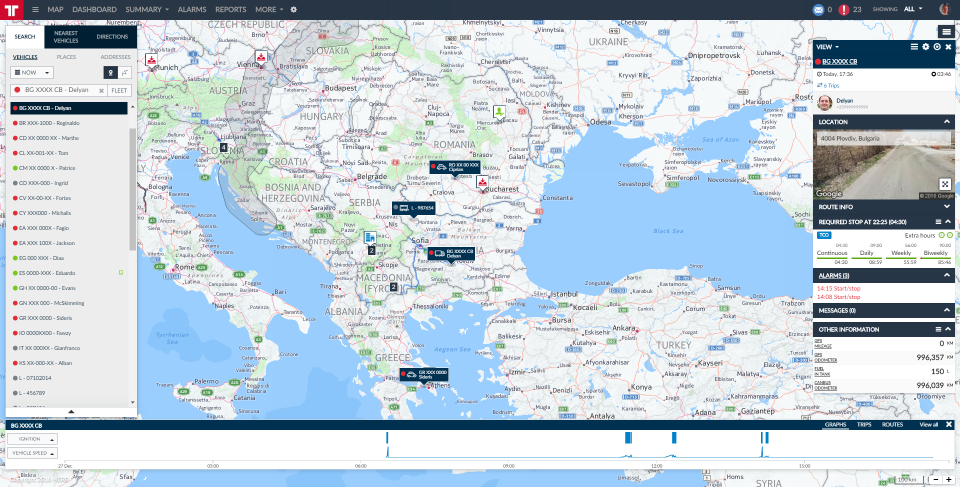960x487 pixels.
Task: Expand the street view image fullscreen
Action: pyautogui.click(x=945, y=184)
